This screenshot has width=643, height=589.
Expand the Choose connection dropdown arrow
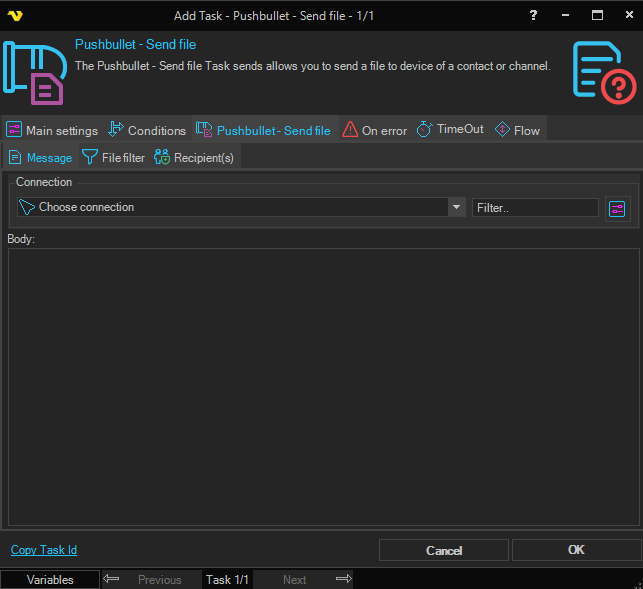[x=457, y=207]
